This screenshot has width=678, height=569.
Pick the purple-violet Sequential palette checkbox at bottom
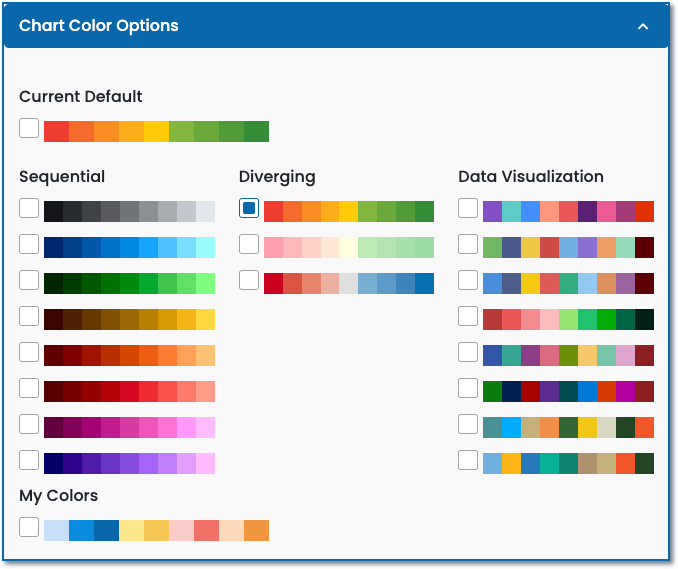pos(29,461)
